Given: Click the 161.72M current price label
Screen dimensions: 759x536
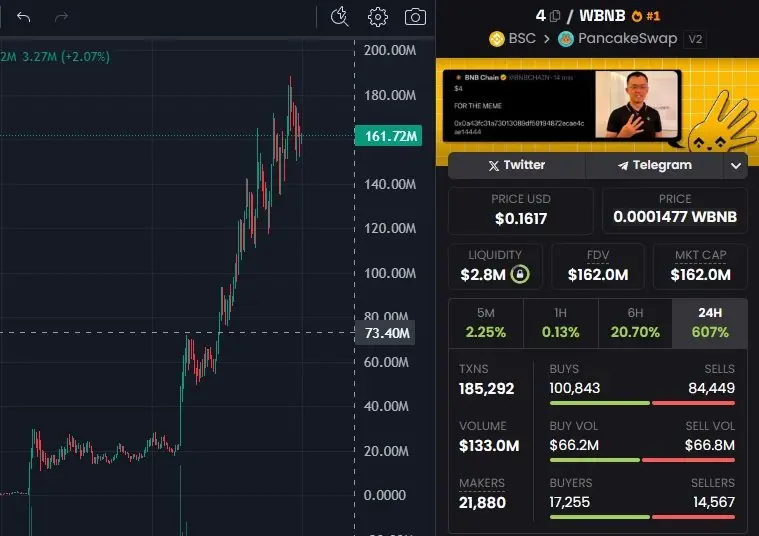Looking at the screenshot, I should 388,136.
